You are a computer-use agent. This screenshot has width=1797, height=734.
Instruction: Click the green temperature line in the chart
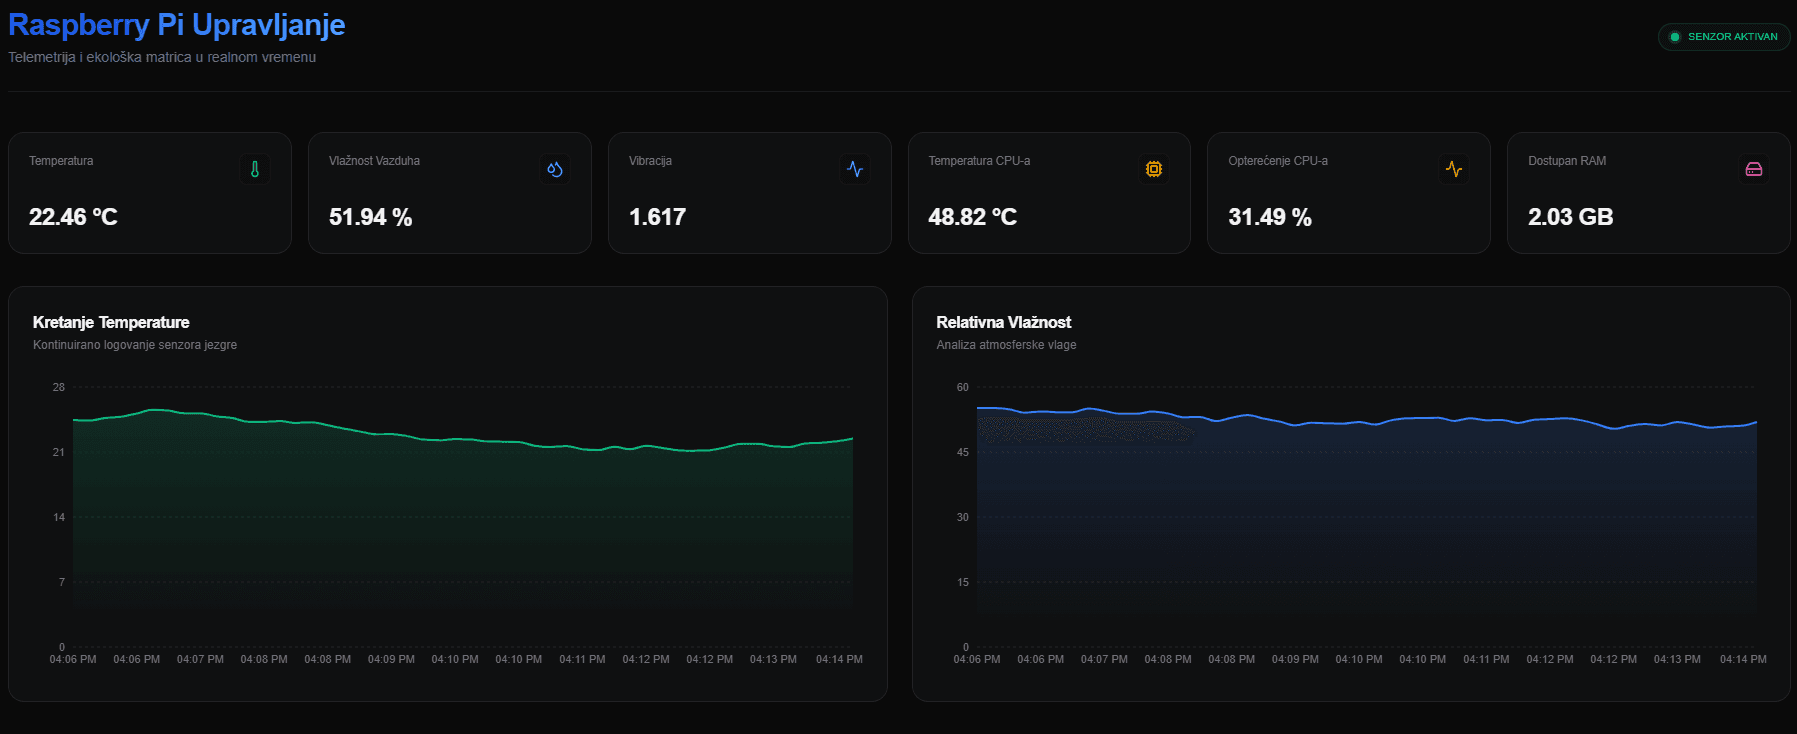(x=463, y=439)
